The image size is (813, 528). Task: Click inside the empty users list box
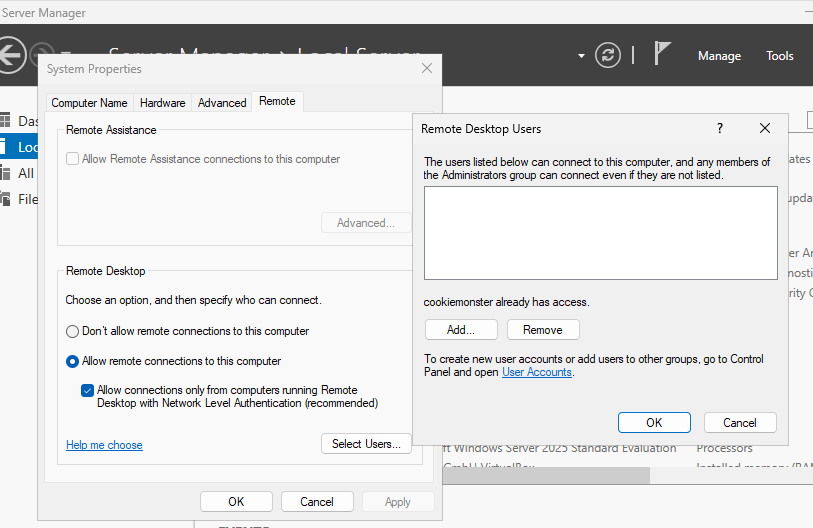coord(600,232)
